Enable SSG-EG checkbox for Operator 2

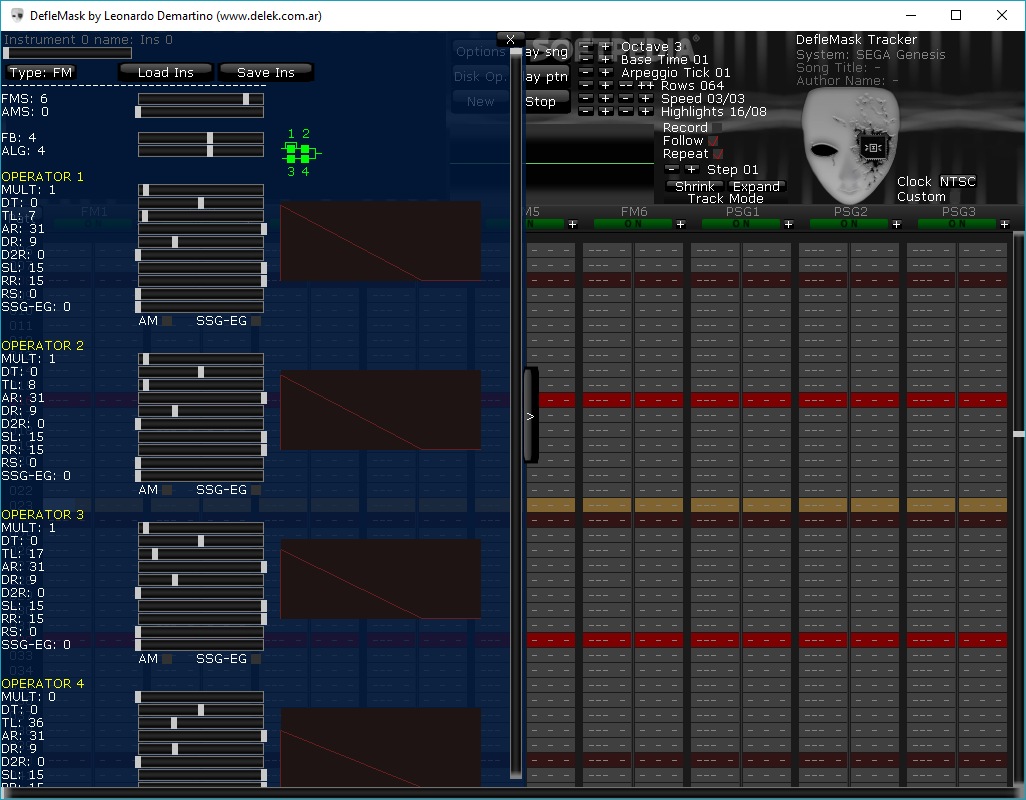coord(256,490)
